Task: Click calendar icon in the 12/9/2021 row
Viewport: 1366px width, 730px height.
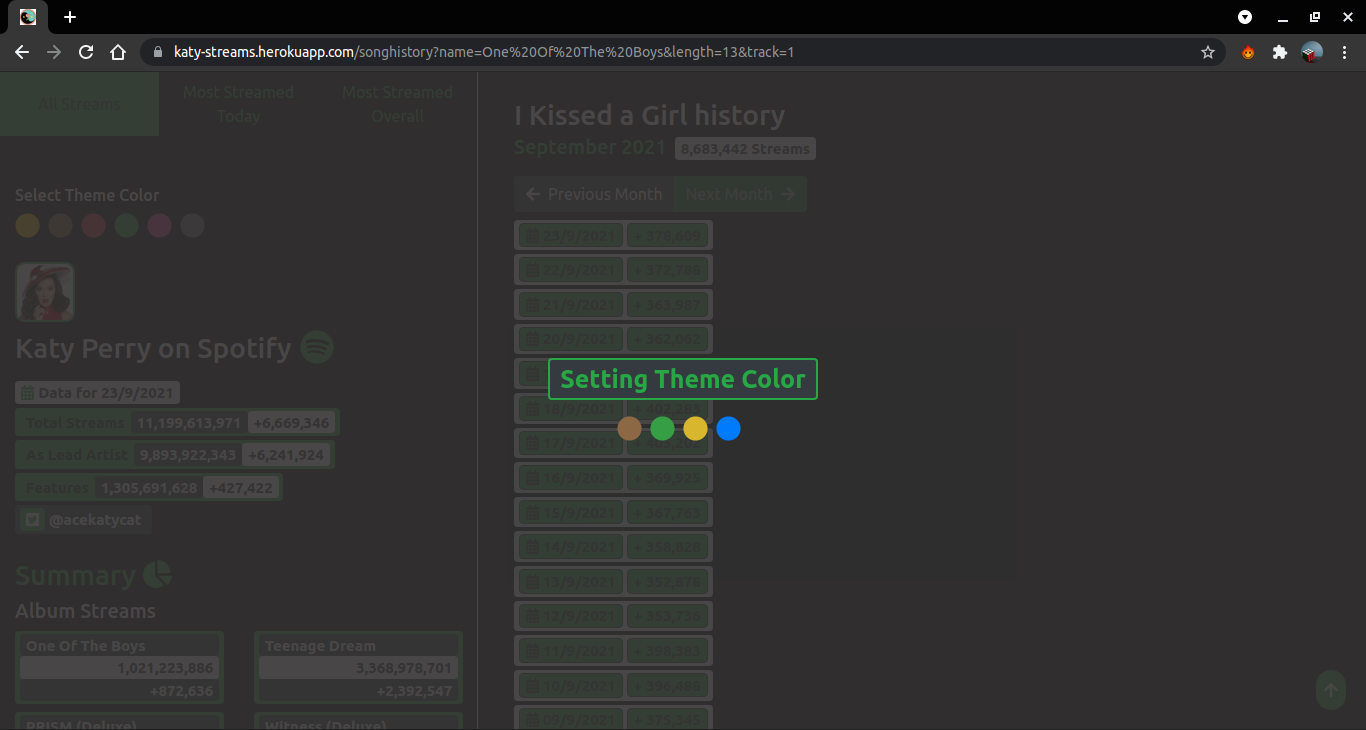Action: click(533, 617)
